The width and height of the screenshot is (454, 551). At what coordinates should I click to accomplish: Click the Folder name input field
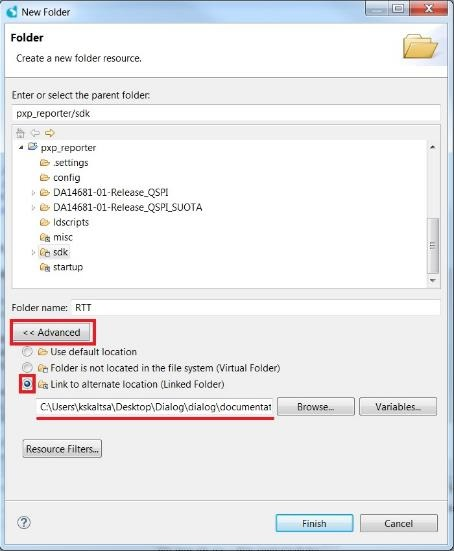tap(255, 307)
